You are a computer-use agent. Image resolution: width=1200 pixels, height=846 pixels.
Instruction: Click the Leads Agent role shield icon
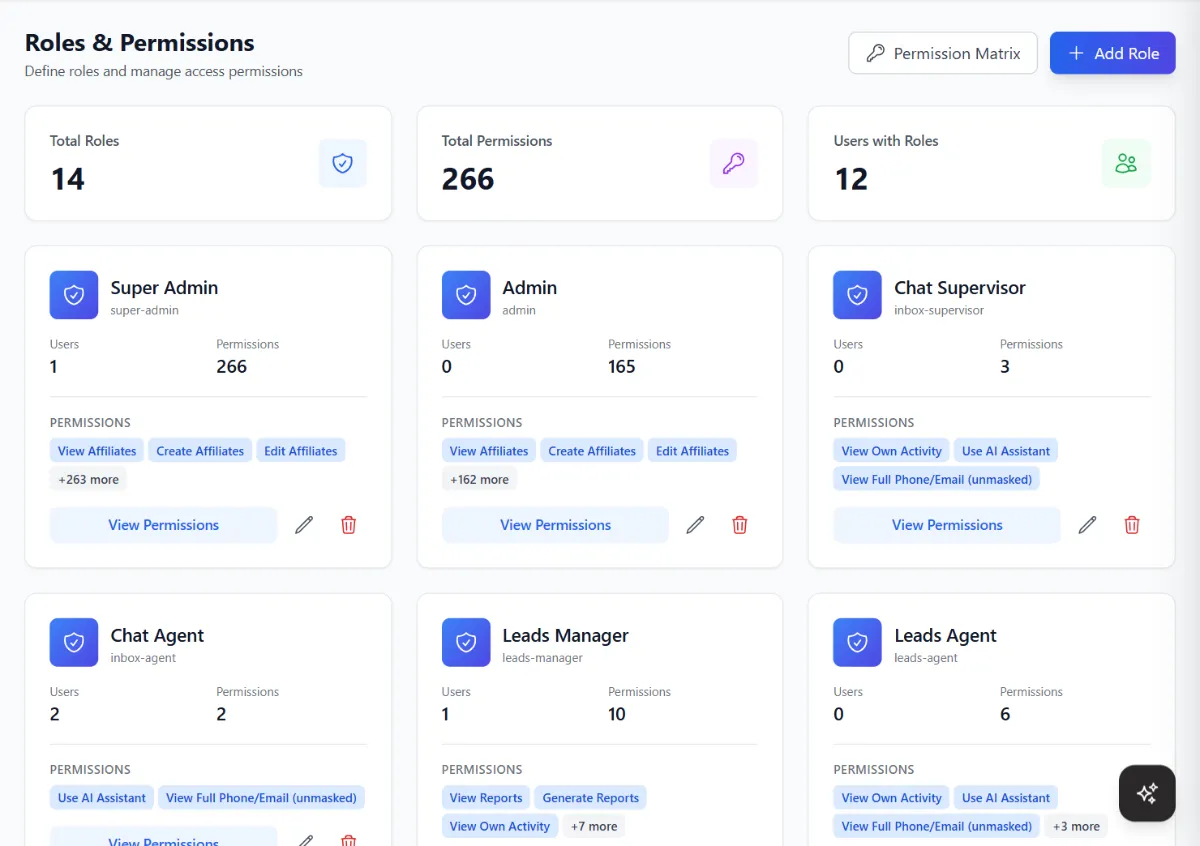[857, 642]
